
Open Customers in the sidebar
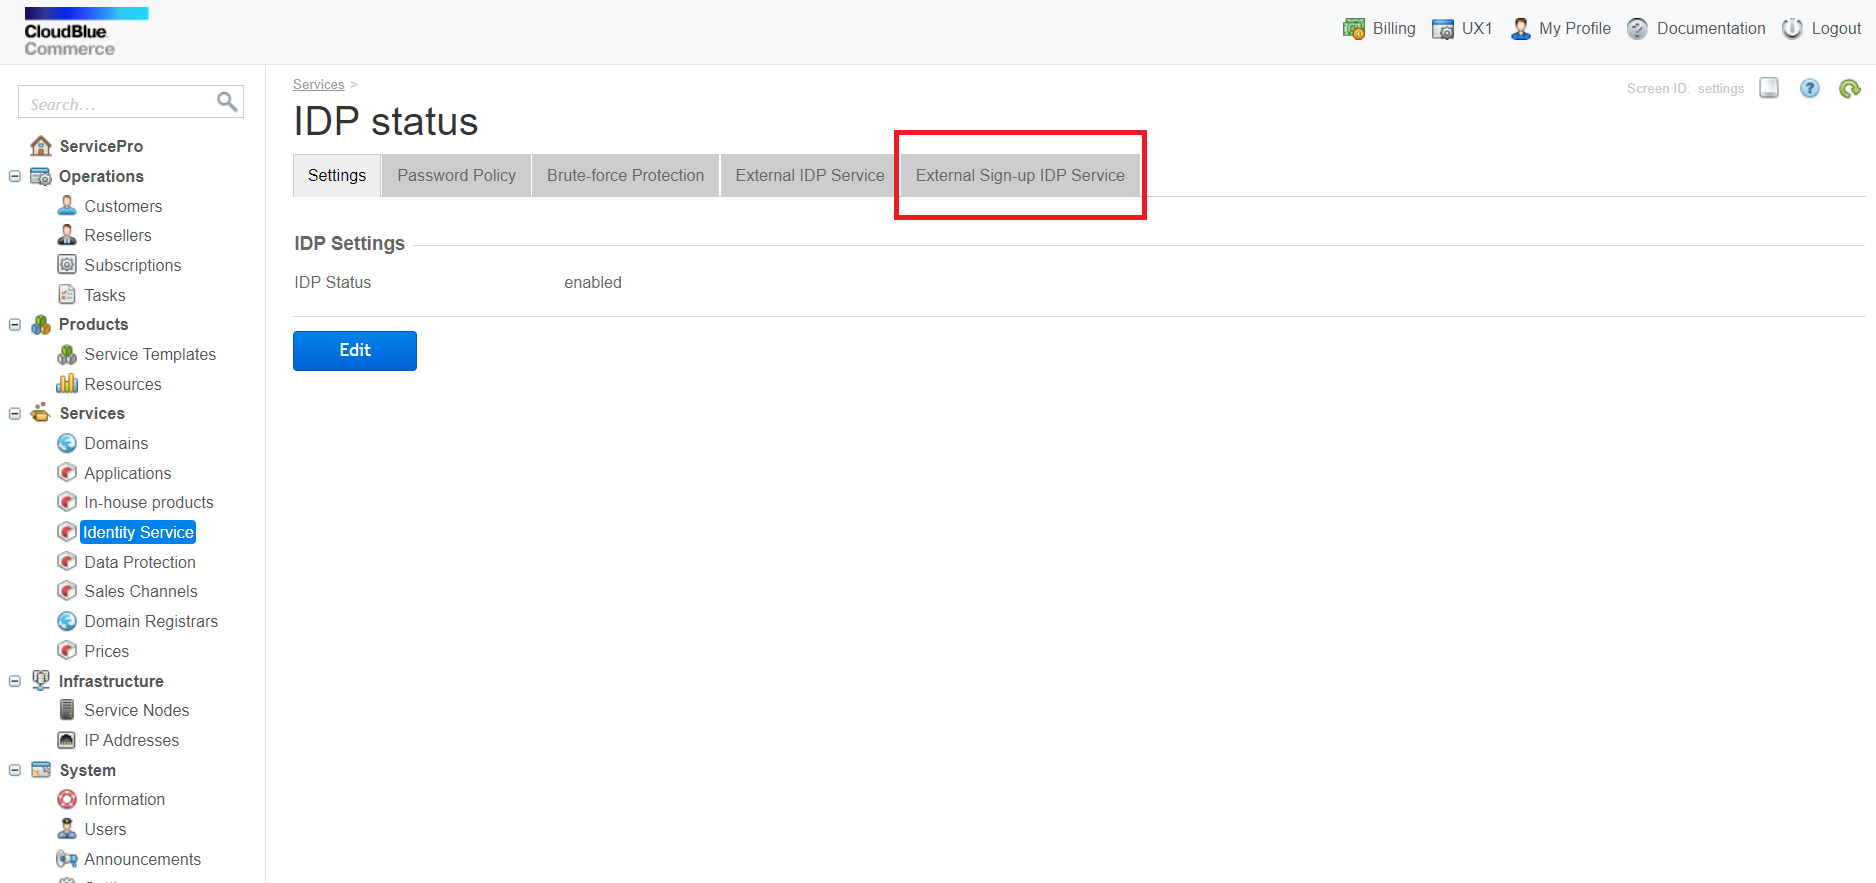122,206
